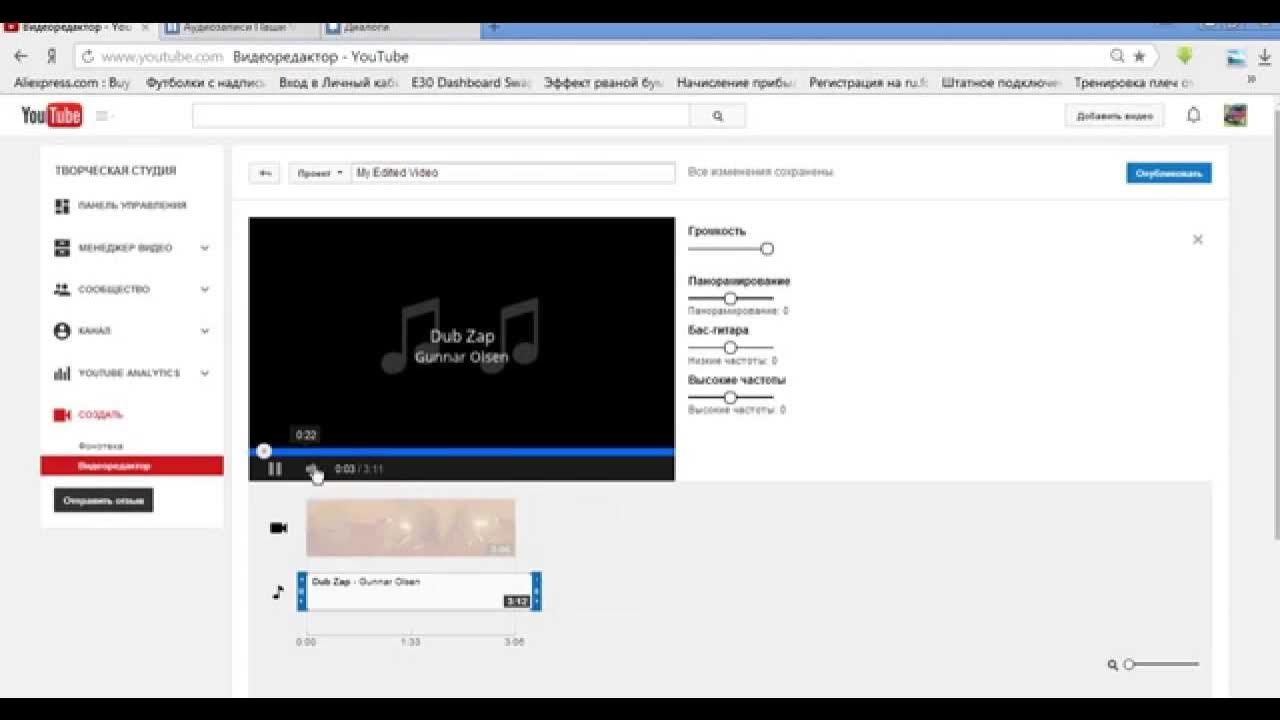The width and height of the screenshot is (1280, 720).
Task: Open the E30 Dashboard bookmark
Action: click(471, 83)
